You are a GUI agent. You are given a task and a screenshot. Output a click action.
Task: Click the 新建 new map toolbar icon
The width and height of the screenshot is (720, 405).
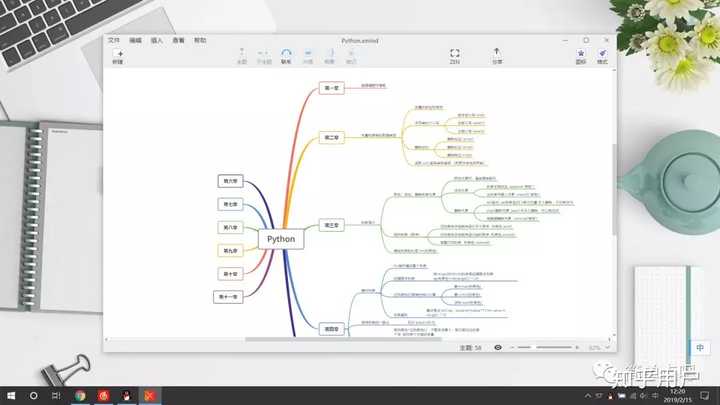pyautogui.click(x=118, y=56)
